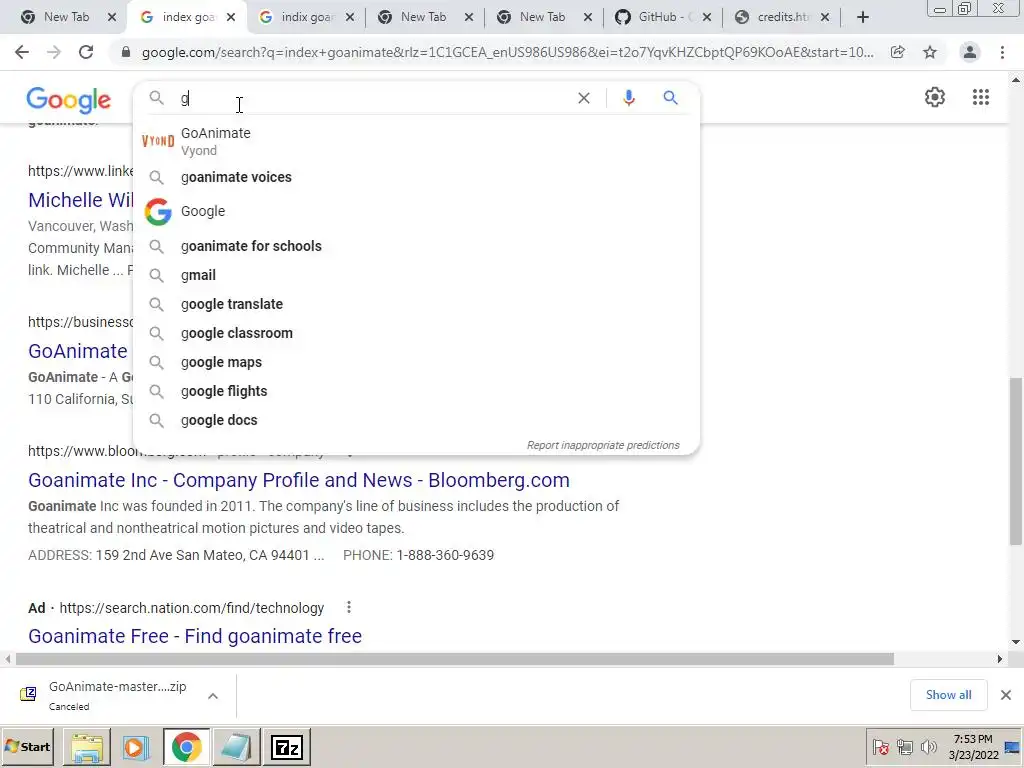Open Chrome's three-dot menu
Image resolution: width=1024 pixels, height=768 pixels.
click(x=1002, y=52)
